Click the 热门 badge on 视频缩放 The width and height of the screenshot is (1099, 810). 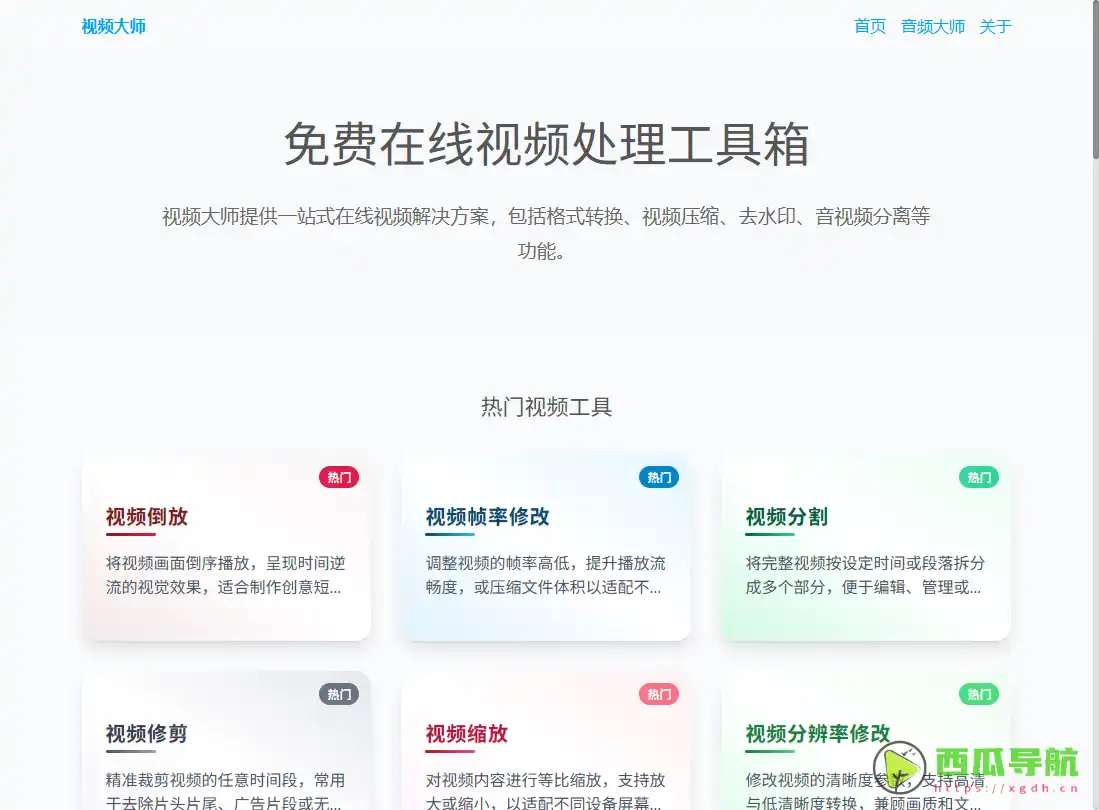(658, 694)
